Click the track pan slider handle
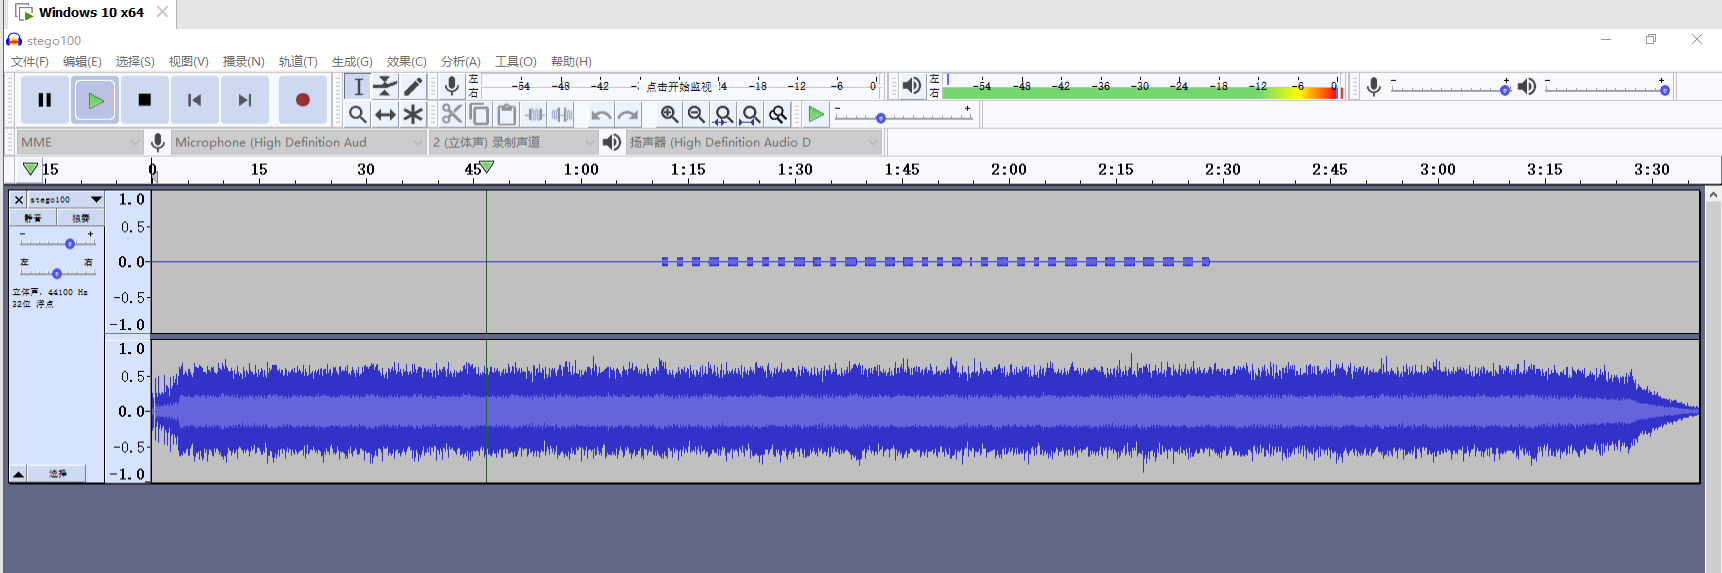The image size is (1722, 573). (x=57, y=273)
